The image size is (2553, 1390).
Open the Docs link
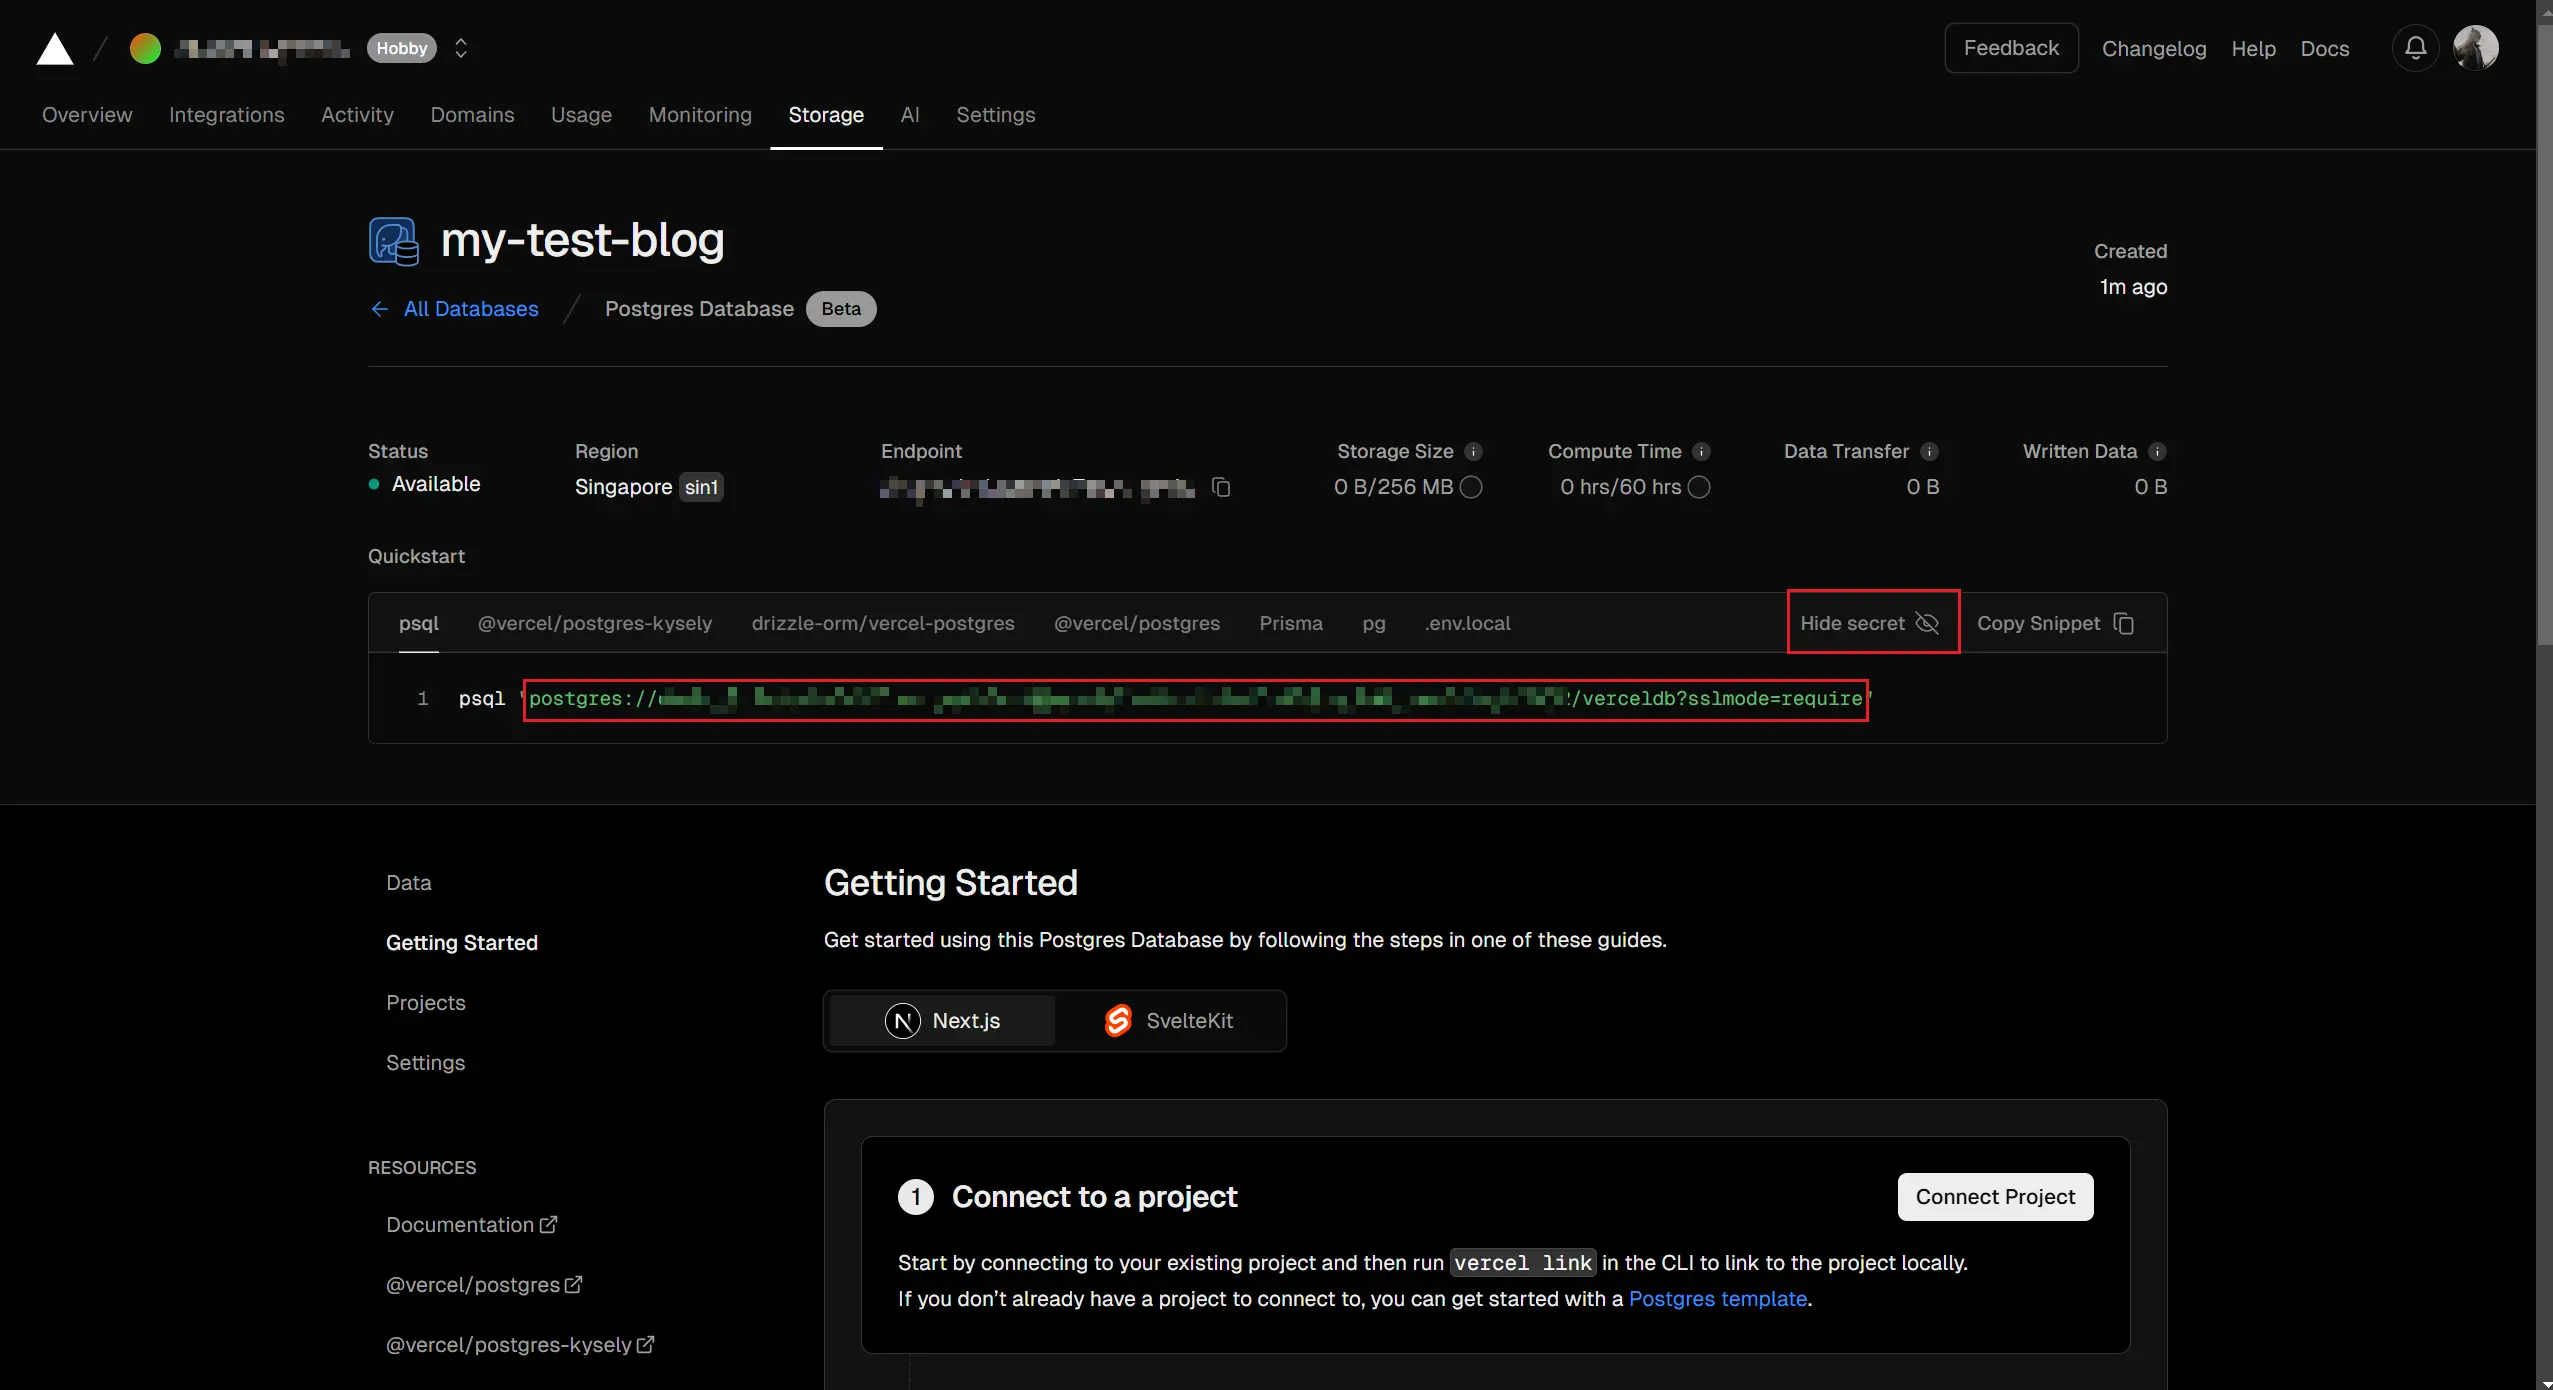[x=2325, y=48]
